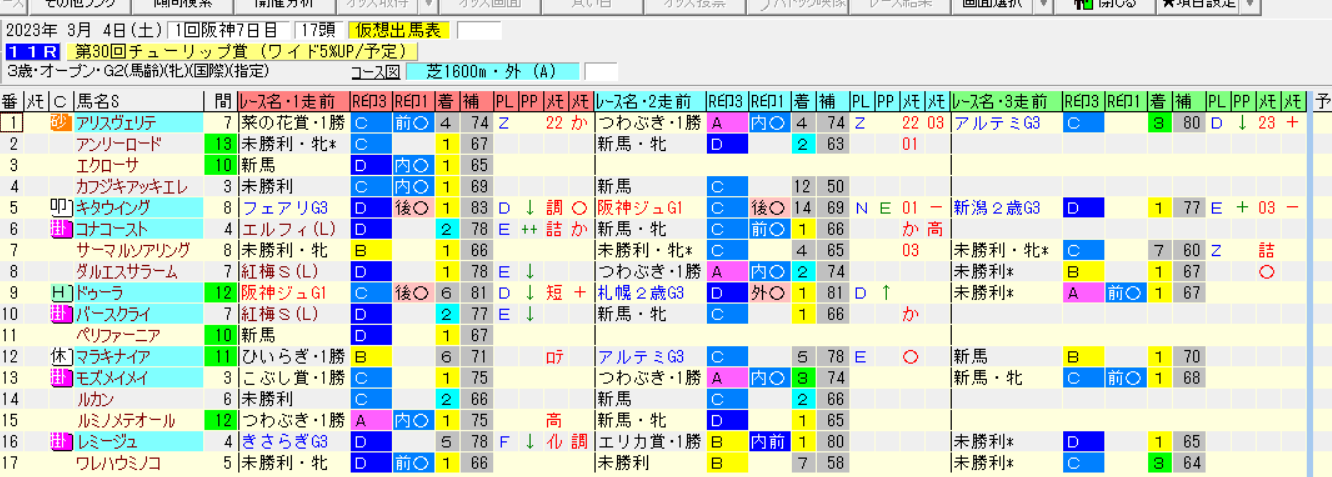
Task: Click the 後〇 mark in キタウイング 1走前
Action: 411,208
